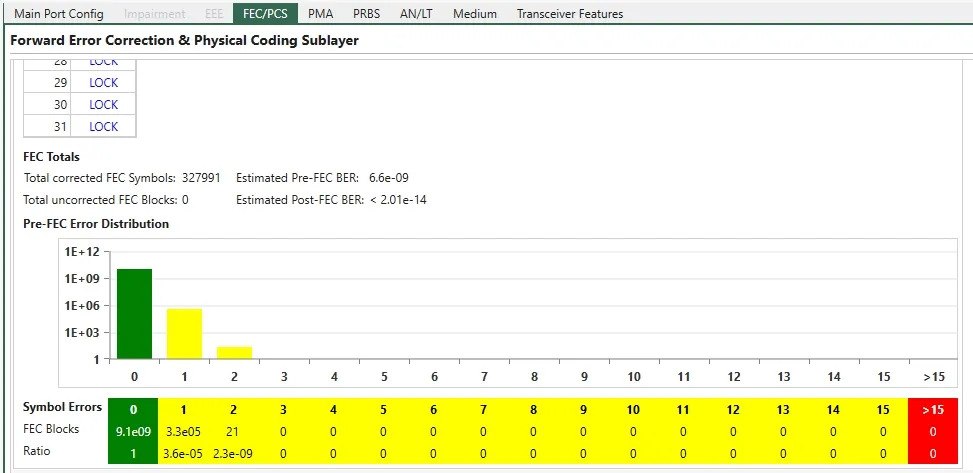Screen dimensions: 973x473
Task: Switch to the PMA tab
Action: click(x=320, y=14)
